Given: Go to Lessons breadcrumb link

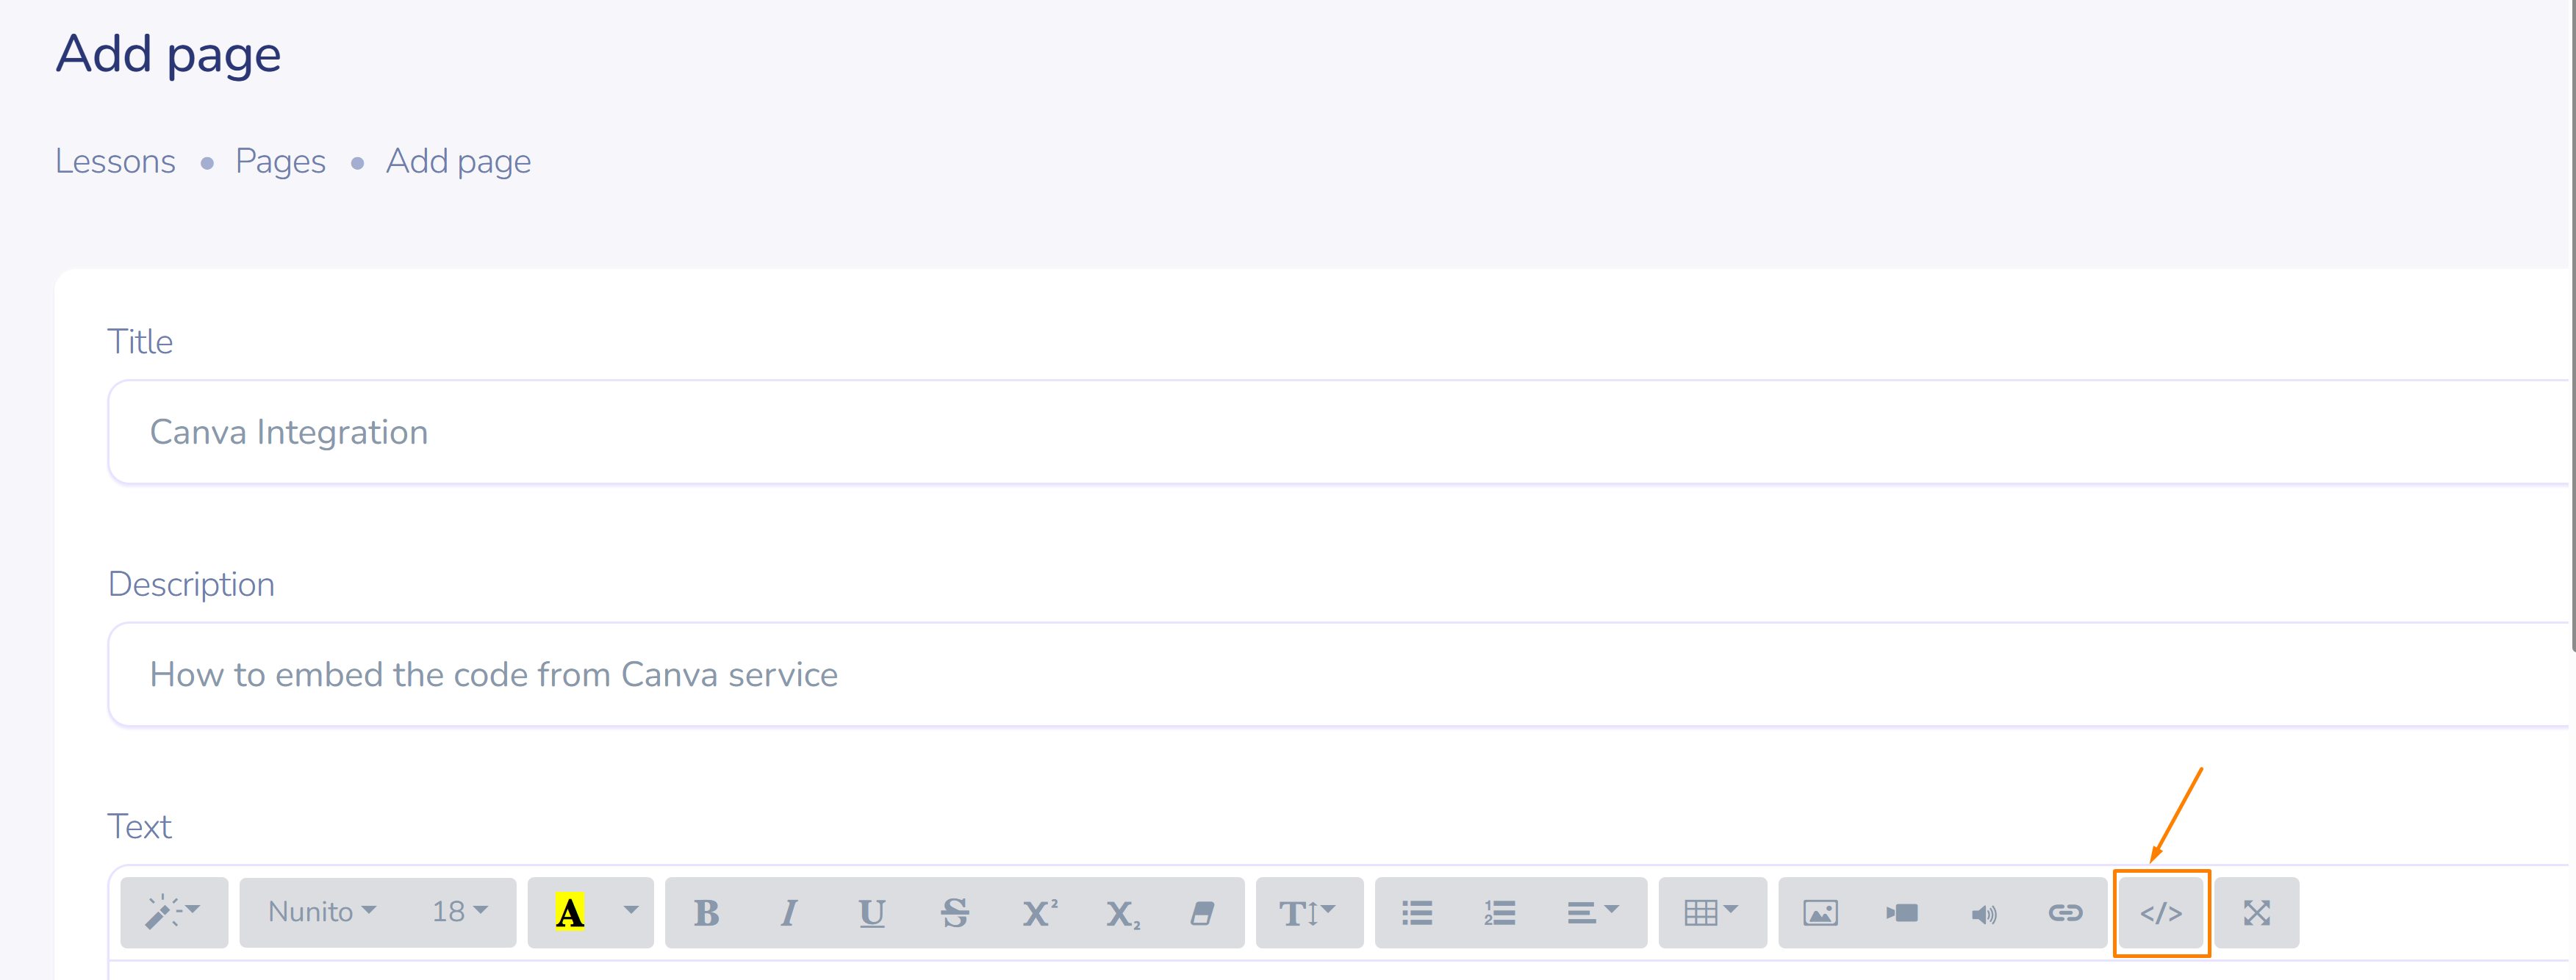Looking at the screenshot, I should [x=115, y=162].
